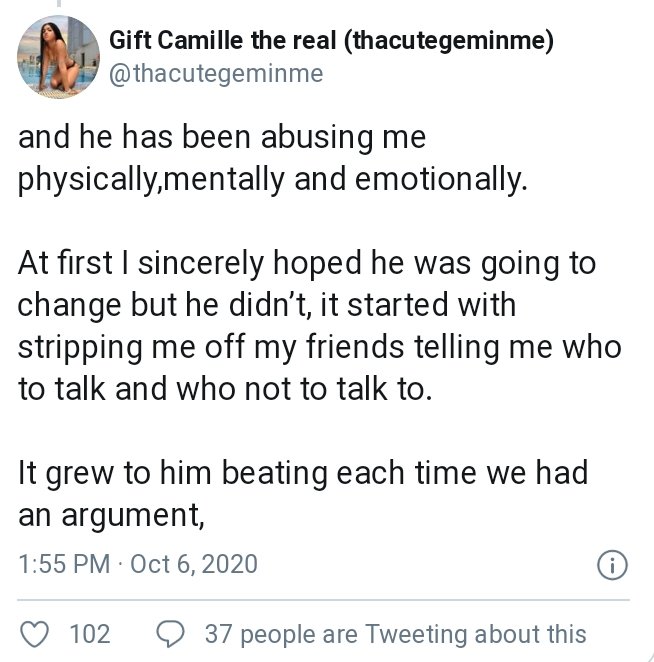
Task: Click the line 'to talk and who not to talk to.'
Action: pos(226,391)
